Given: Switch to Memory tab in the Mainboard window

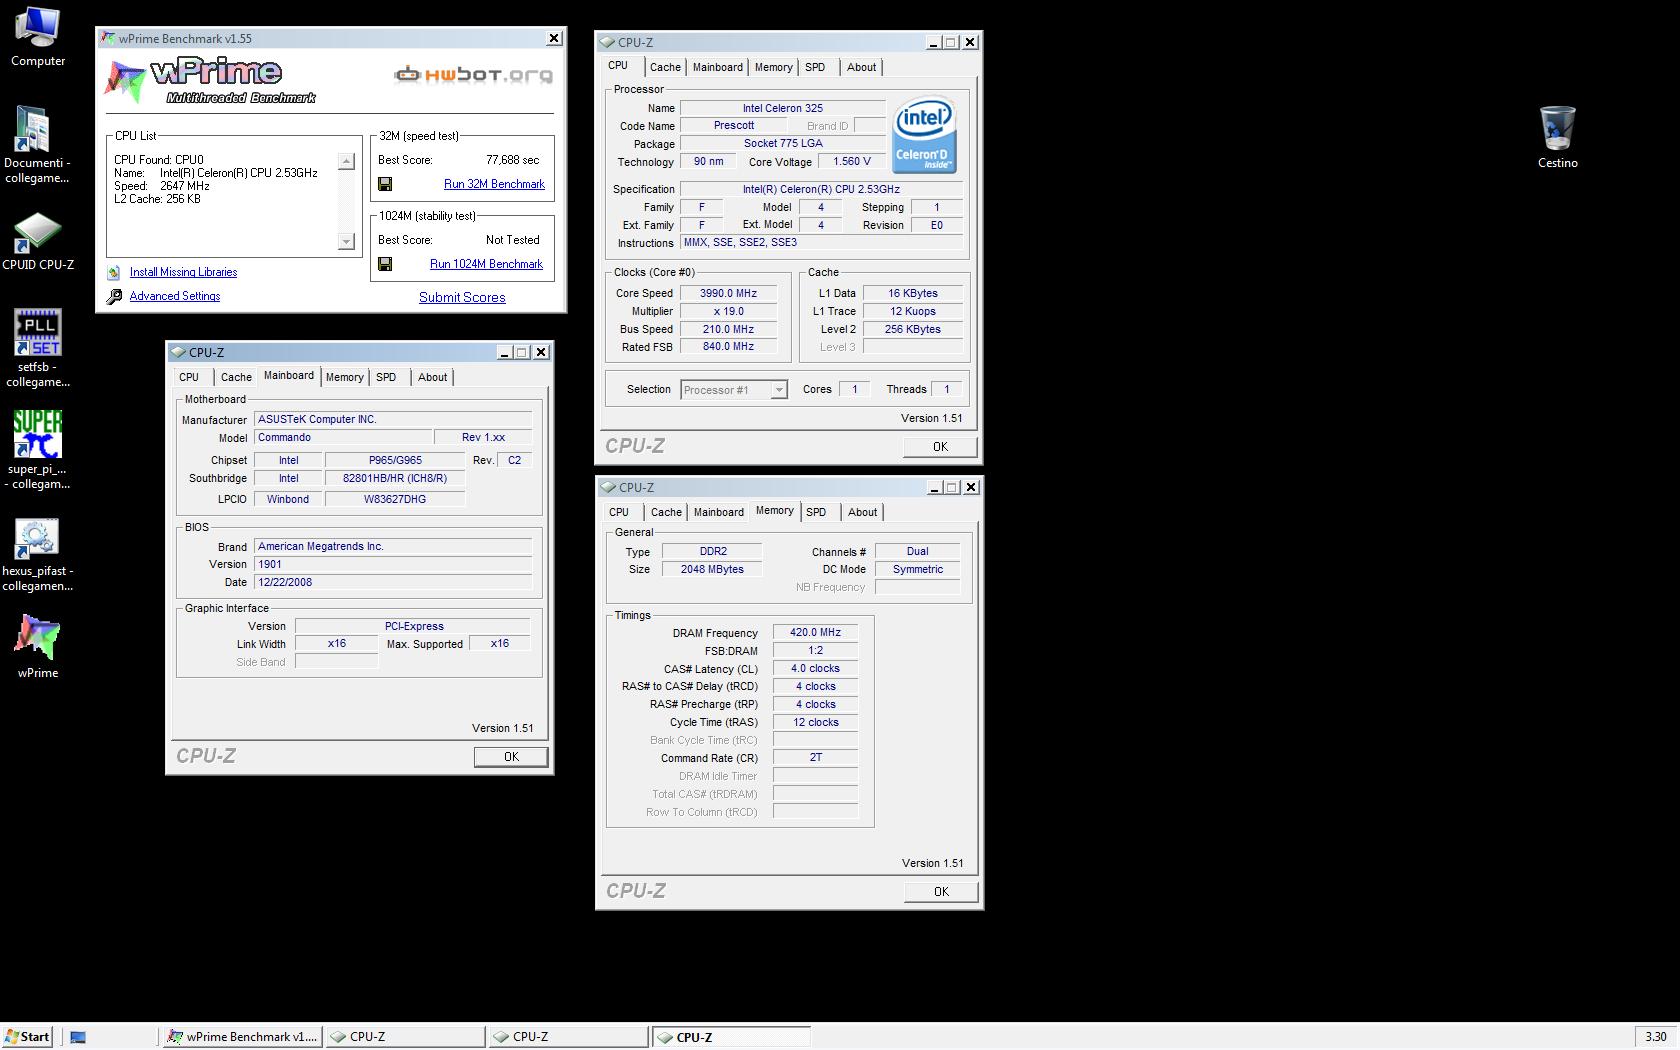Looking at the screenshot, I should point(344,377).
